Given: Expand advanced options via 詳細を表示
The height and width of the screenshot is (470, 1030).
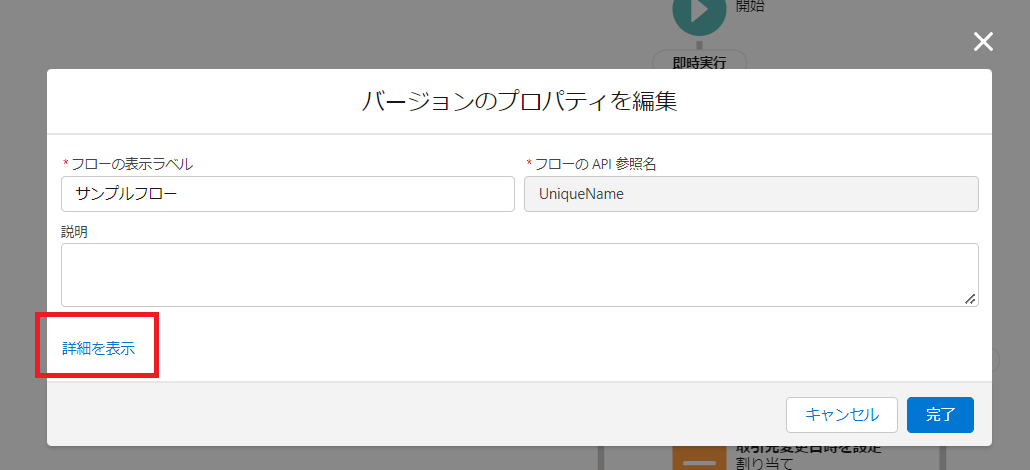Looking at the screenshot, I should [x=98, y=348].
